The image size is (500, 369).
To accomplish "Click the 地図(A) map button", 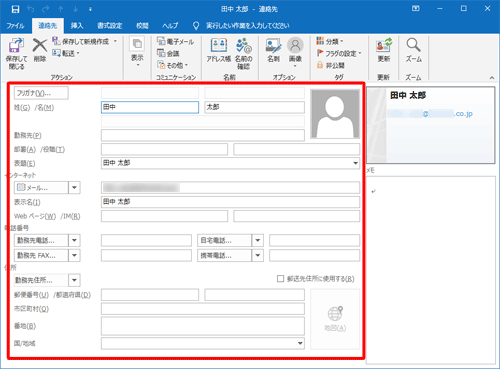I will click(x=335, y=319).
